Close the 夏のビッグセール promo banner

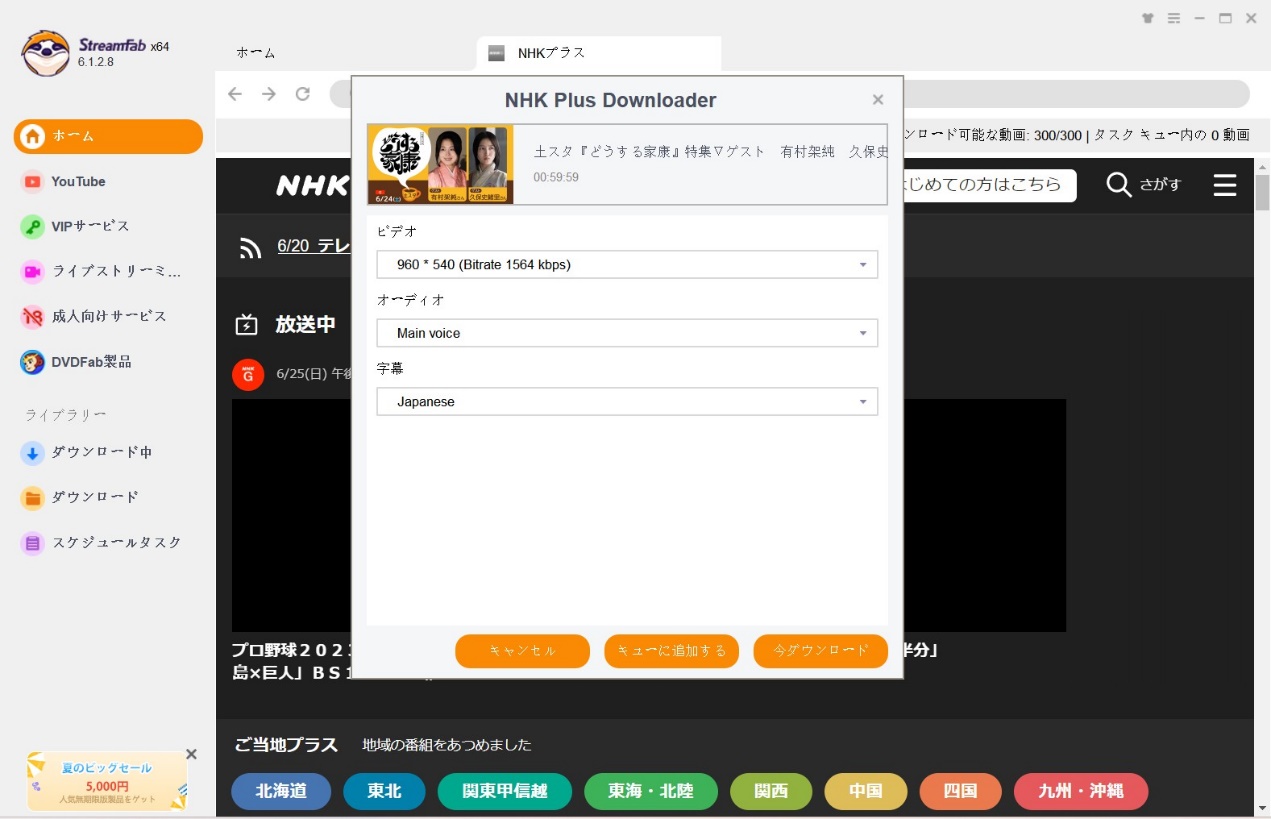coord(192,754)
